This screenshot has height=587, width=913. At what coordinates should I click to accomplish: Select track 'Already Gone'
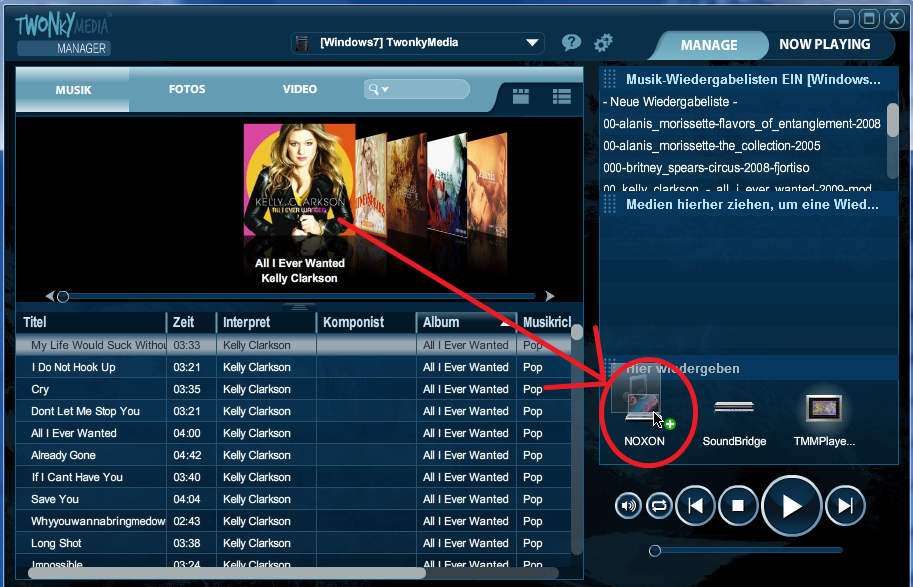point(293,455)
